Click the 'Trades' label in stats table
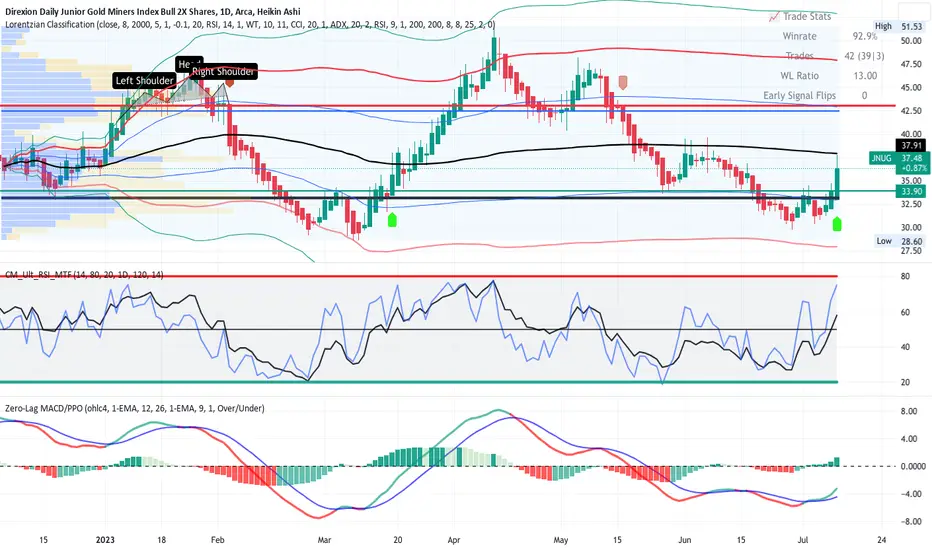The height and width of the screenshot is (550, 932). (x=799, y=56)
